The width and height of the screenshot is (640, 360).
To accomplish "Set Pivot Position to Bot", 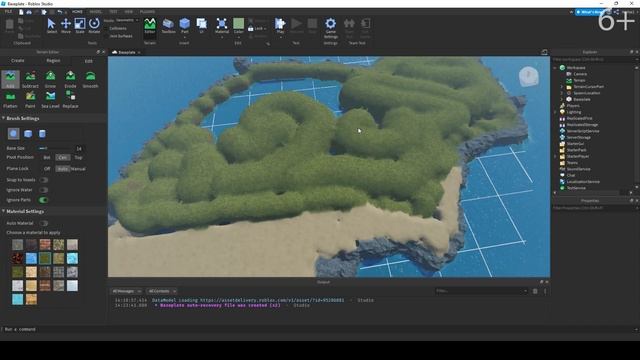I will (x=47, y=158).
